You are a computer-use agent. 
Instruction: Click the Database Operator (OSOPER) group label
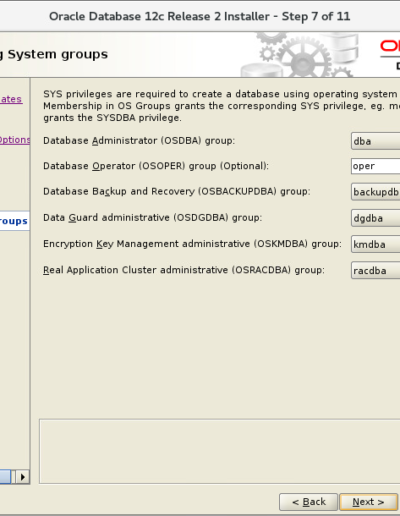156,166
